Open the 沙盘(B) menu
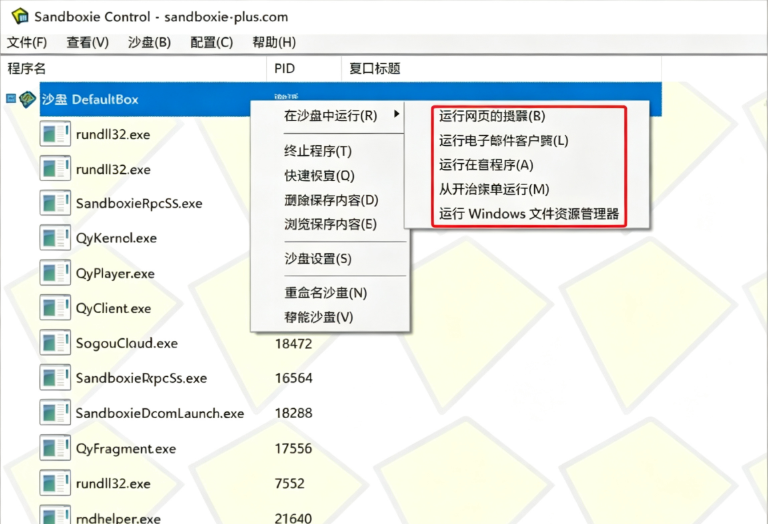 pos(149,43)
